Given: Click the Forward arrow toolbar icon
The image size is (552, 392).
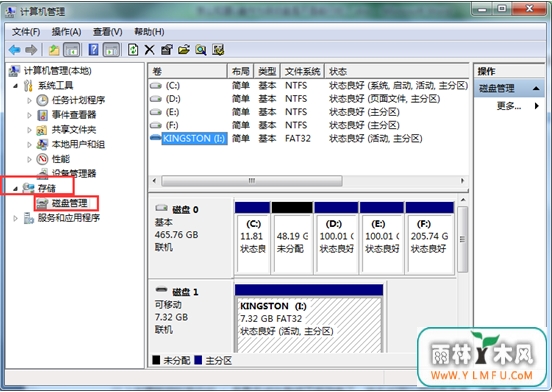Looking at the screenshot, I should (x=31, y=50).
